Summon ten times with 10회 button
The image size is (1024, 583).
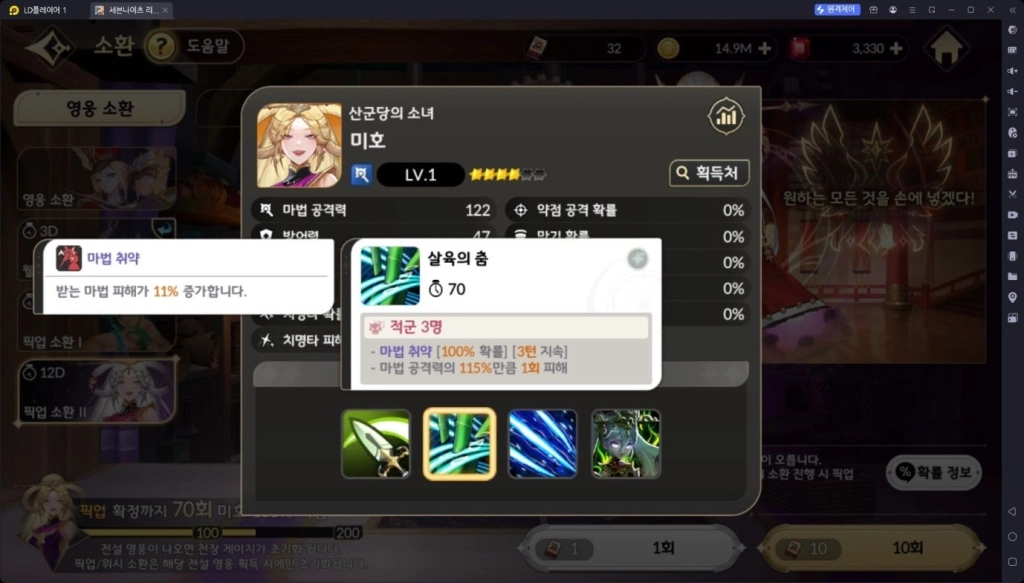872,548
